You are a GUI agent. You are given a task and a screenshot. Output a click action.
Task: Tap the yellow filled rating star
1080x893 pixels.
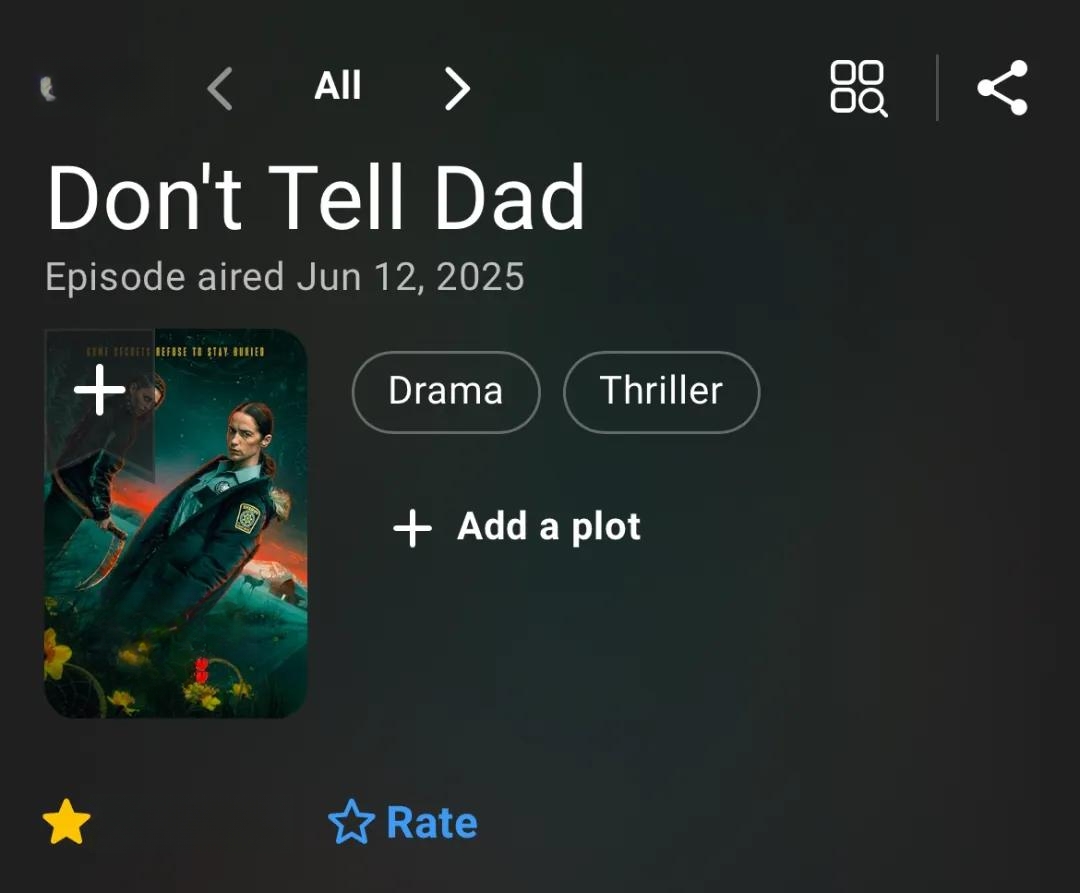tap(66, 821)
